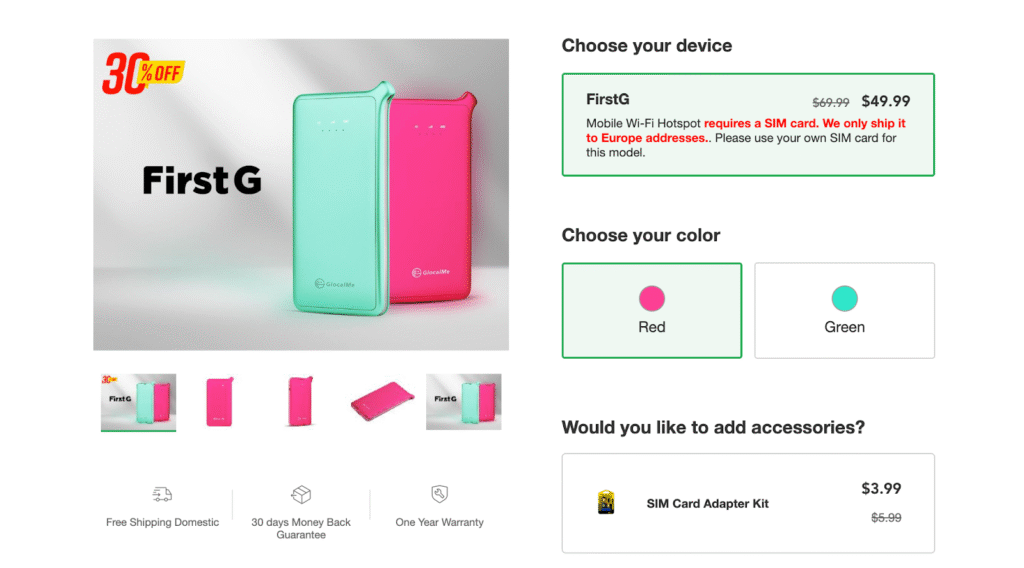Viewport: 1024px width, 568px height.
Task: Show the front-view pink device thumbnail
Action: click(x=219, y=402)
